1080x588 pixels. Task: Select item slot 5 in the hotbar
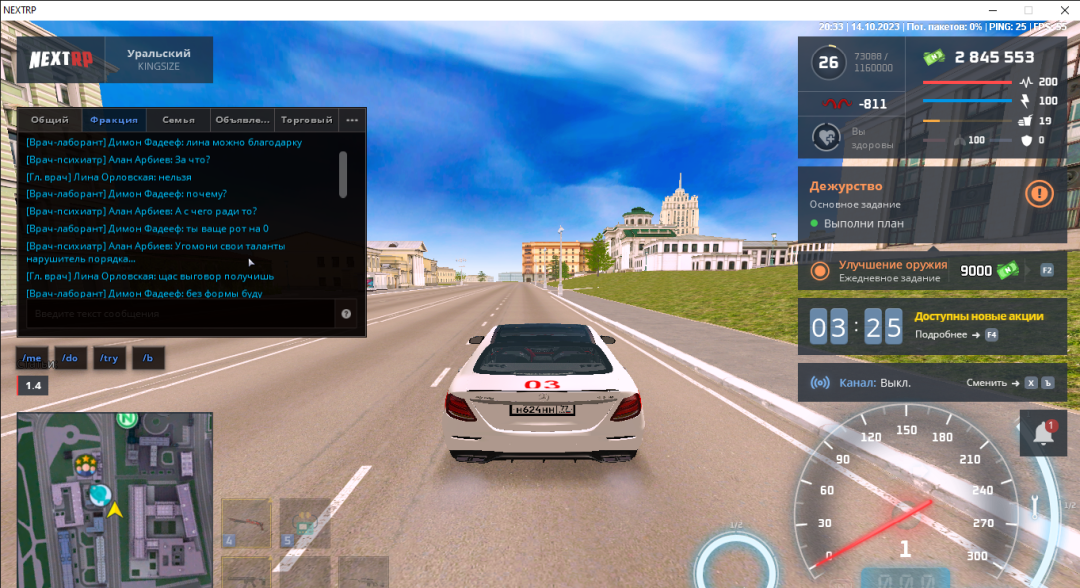[x=304, y=523]
